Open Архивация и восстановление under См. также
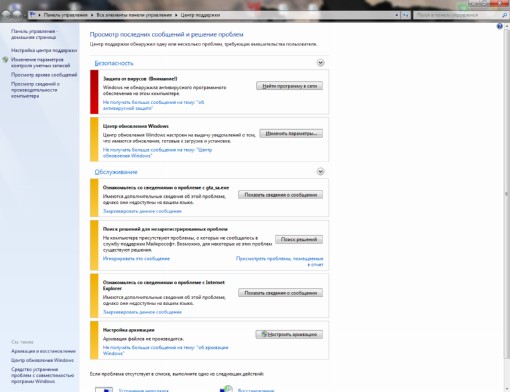 coord(43,351)
